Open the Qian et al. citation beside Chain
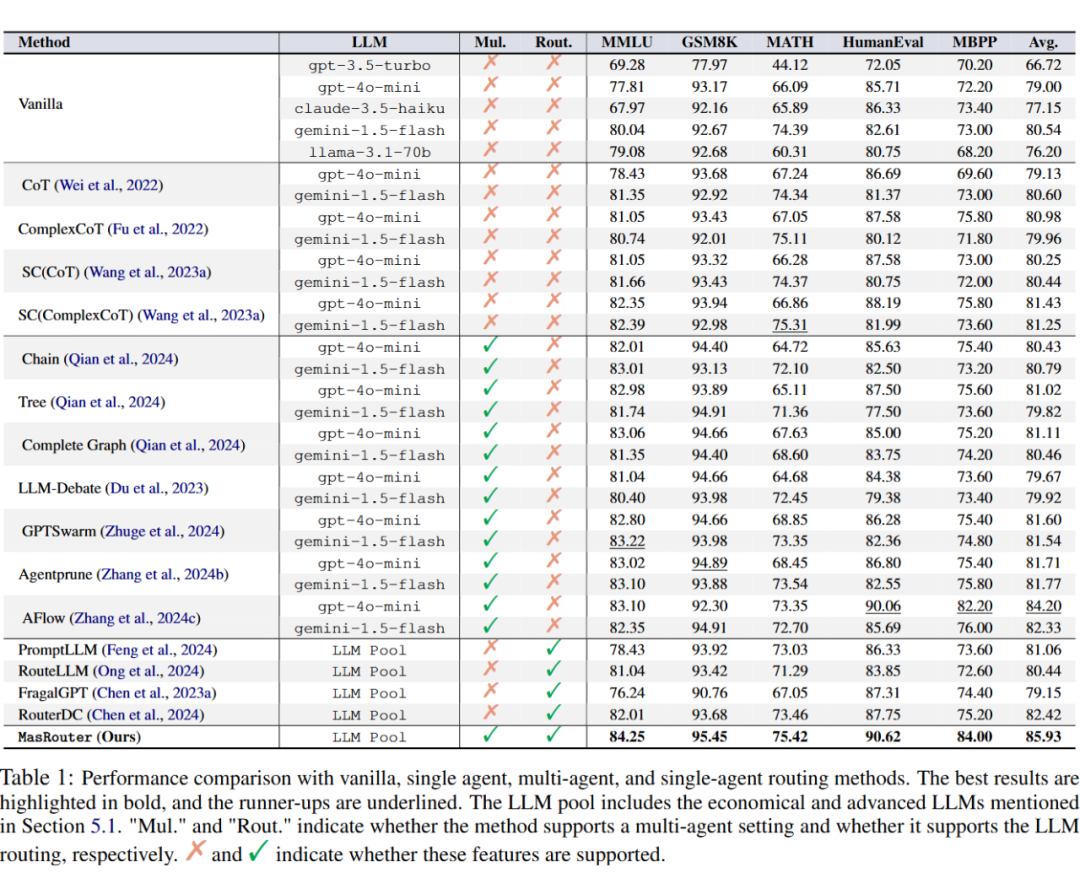Image resolution: width=1080 pixels, height=889 pixels. coord(121,359)
